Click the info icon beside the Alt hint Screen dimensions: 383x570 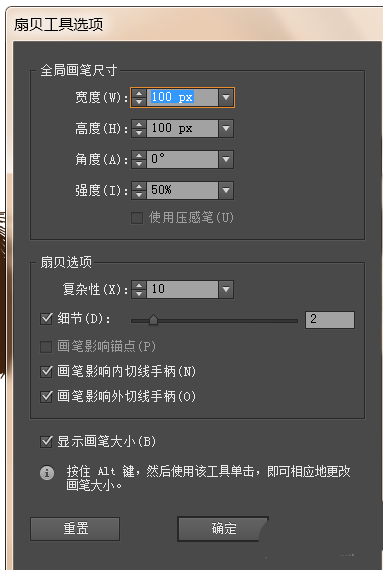coord(47,473)
